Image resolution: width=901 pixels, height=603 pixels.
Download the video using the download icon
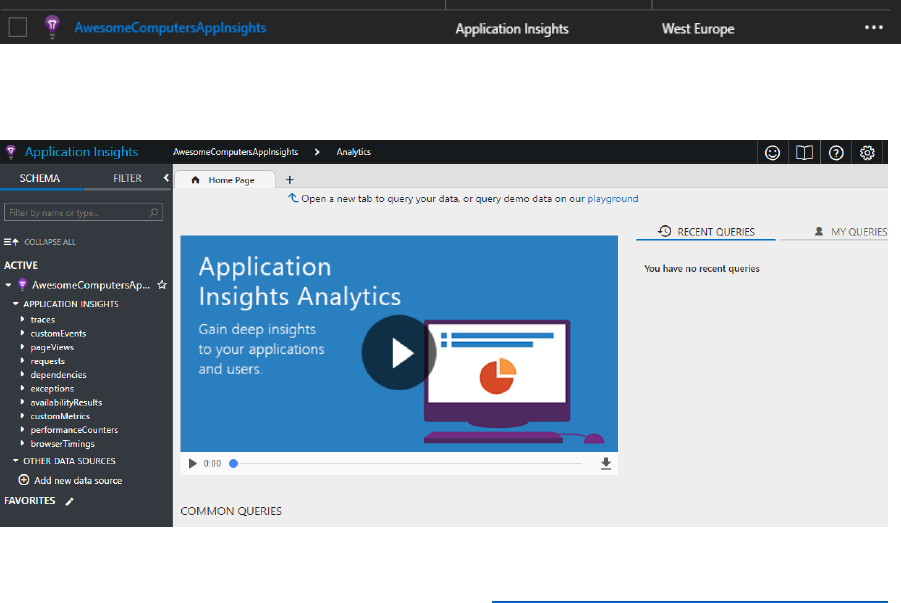(606, 464)
